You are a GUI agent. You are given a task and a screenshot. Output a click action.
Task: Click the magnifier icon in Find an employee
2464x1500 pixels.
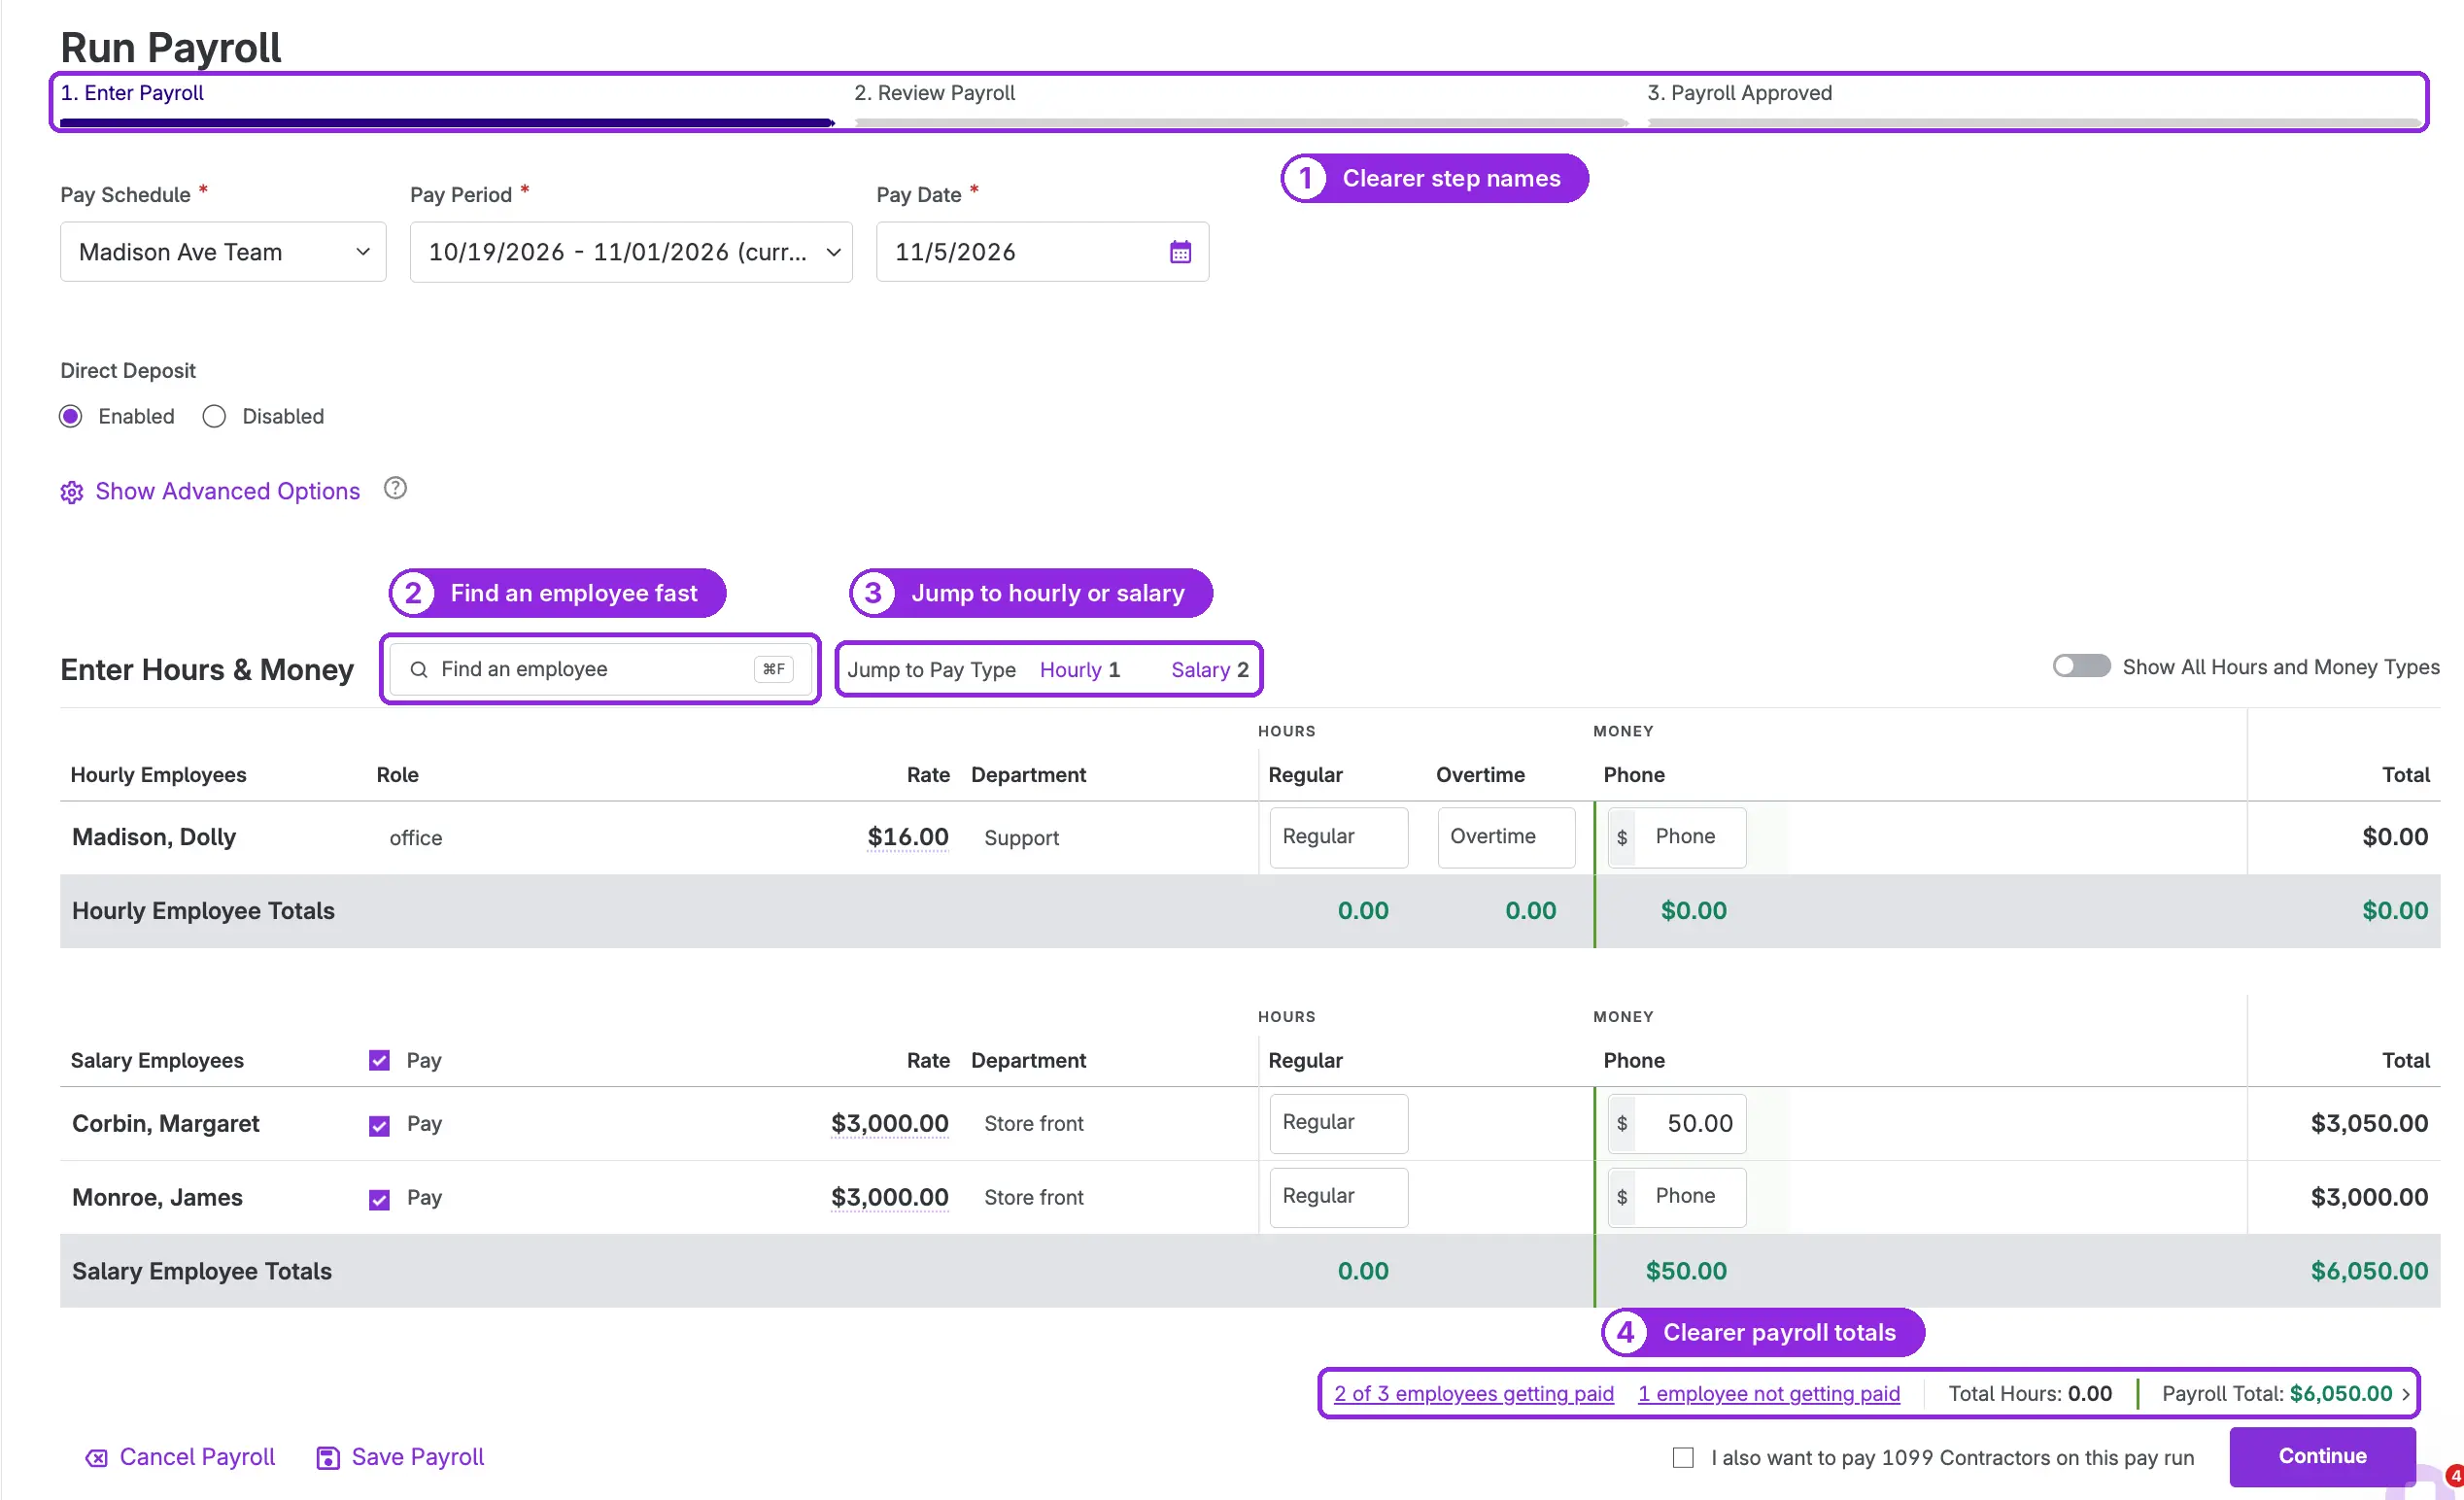[419, 669]
